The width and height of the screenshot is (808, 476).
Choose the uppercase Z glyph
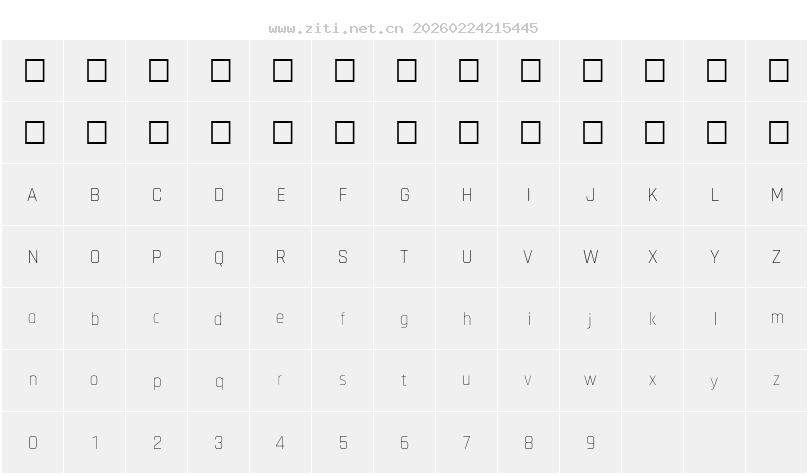776,257
